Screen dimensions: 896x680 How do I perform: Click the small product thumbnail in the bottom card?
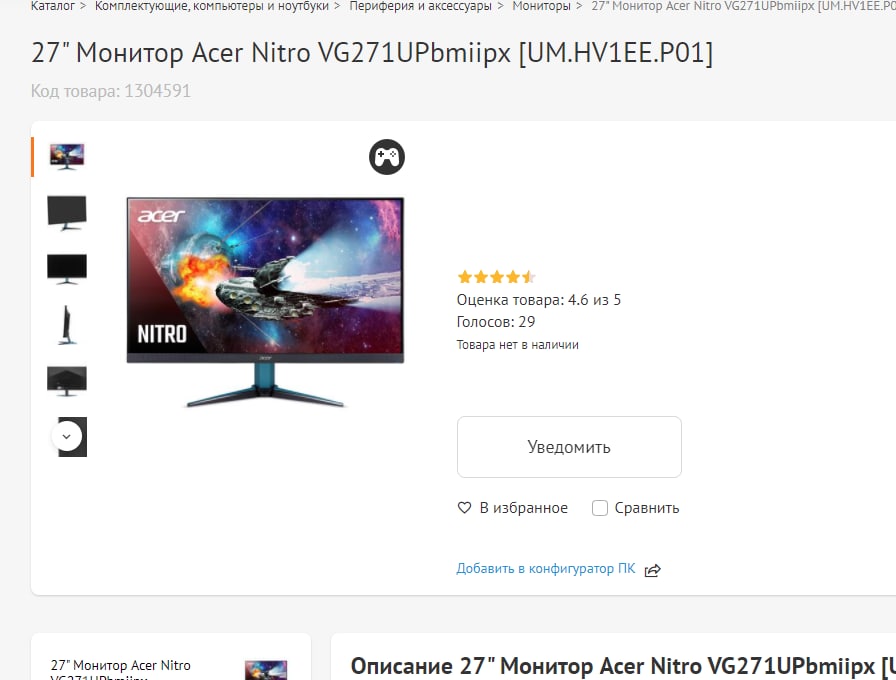click(x=266, y=670)
